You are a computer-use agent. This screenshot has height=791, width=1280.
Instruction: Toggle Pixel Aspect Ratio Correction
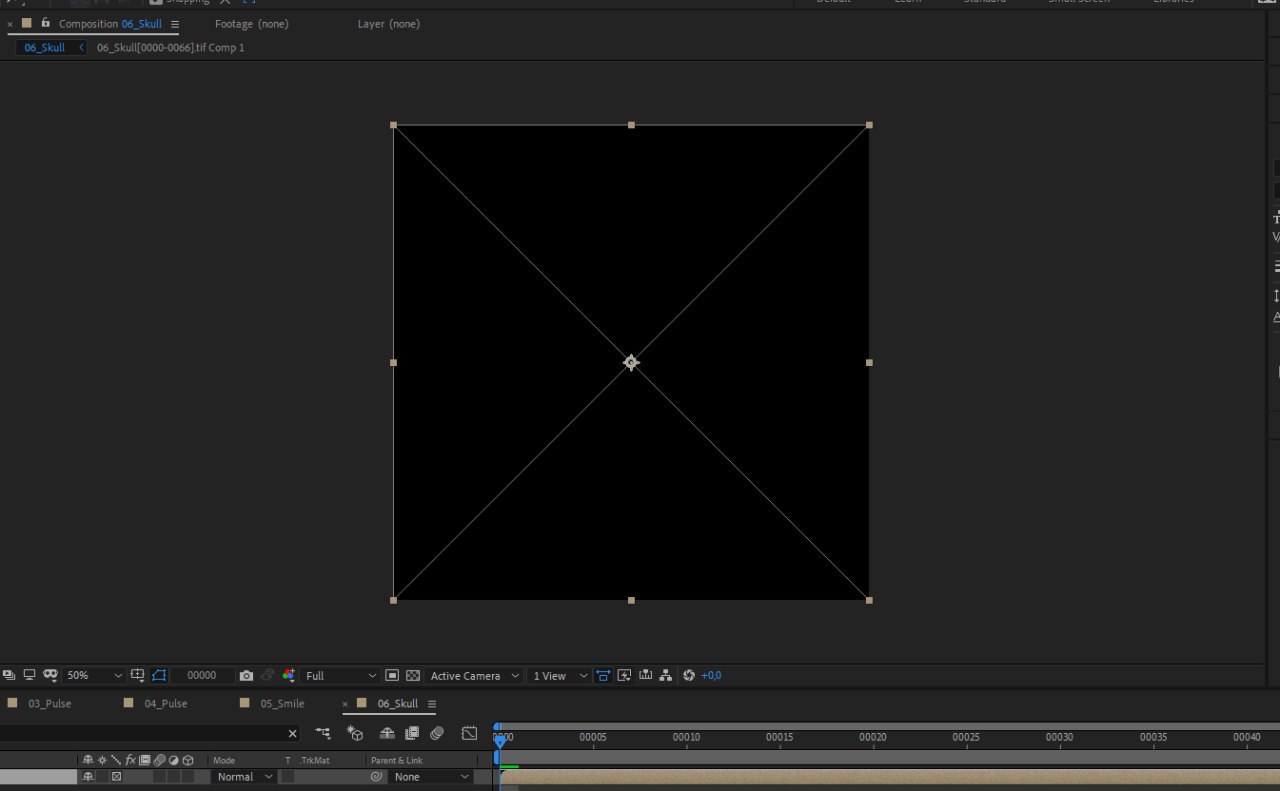click(x=603, y=676)
